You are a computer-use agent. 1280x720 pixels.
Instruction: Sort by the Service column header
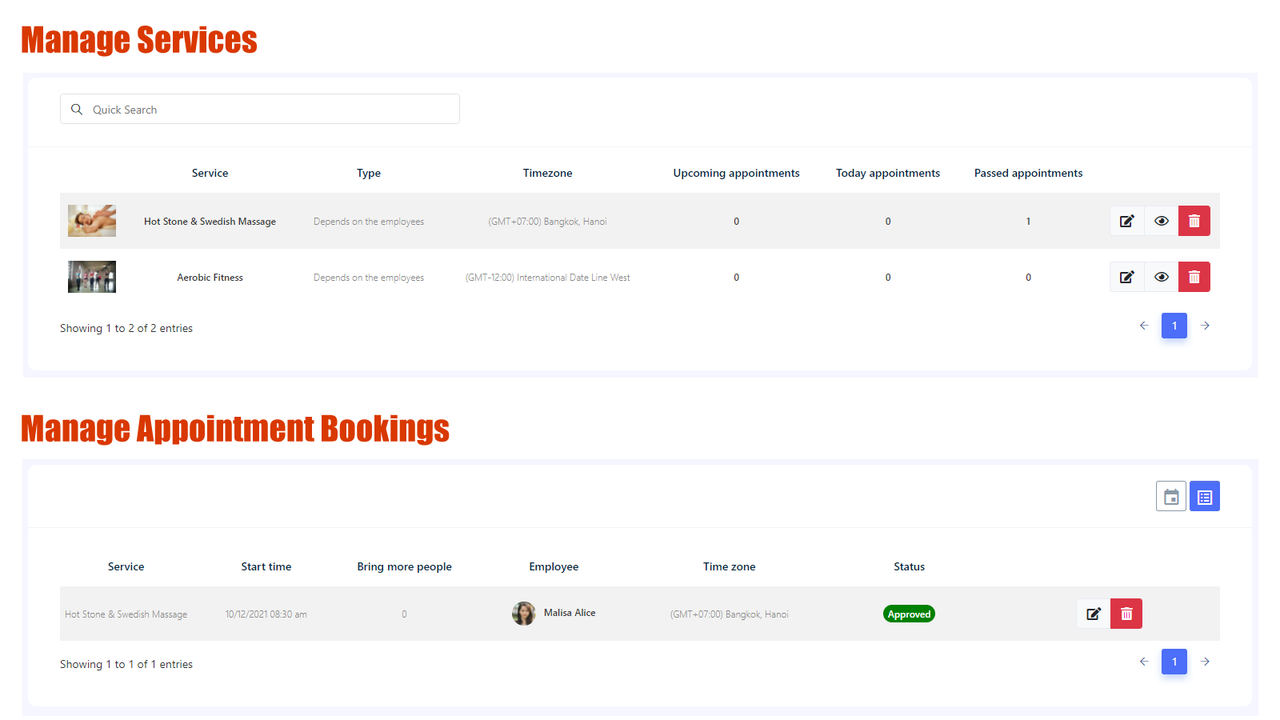[x=210, y=172]
